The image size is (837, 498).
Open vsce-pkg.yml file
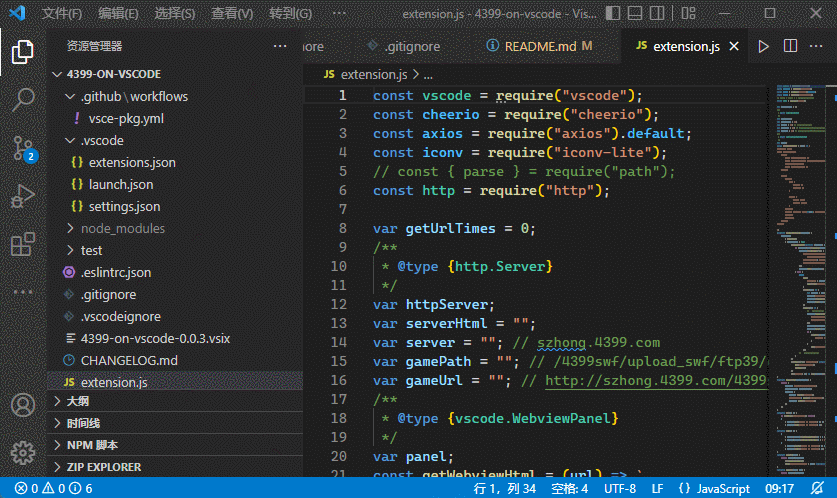point(175,118)
